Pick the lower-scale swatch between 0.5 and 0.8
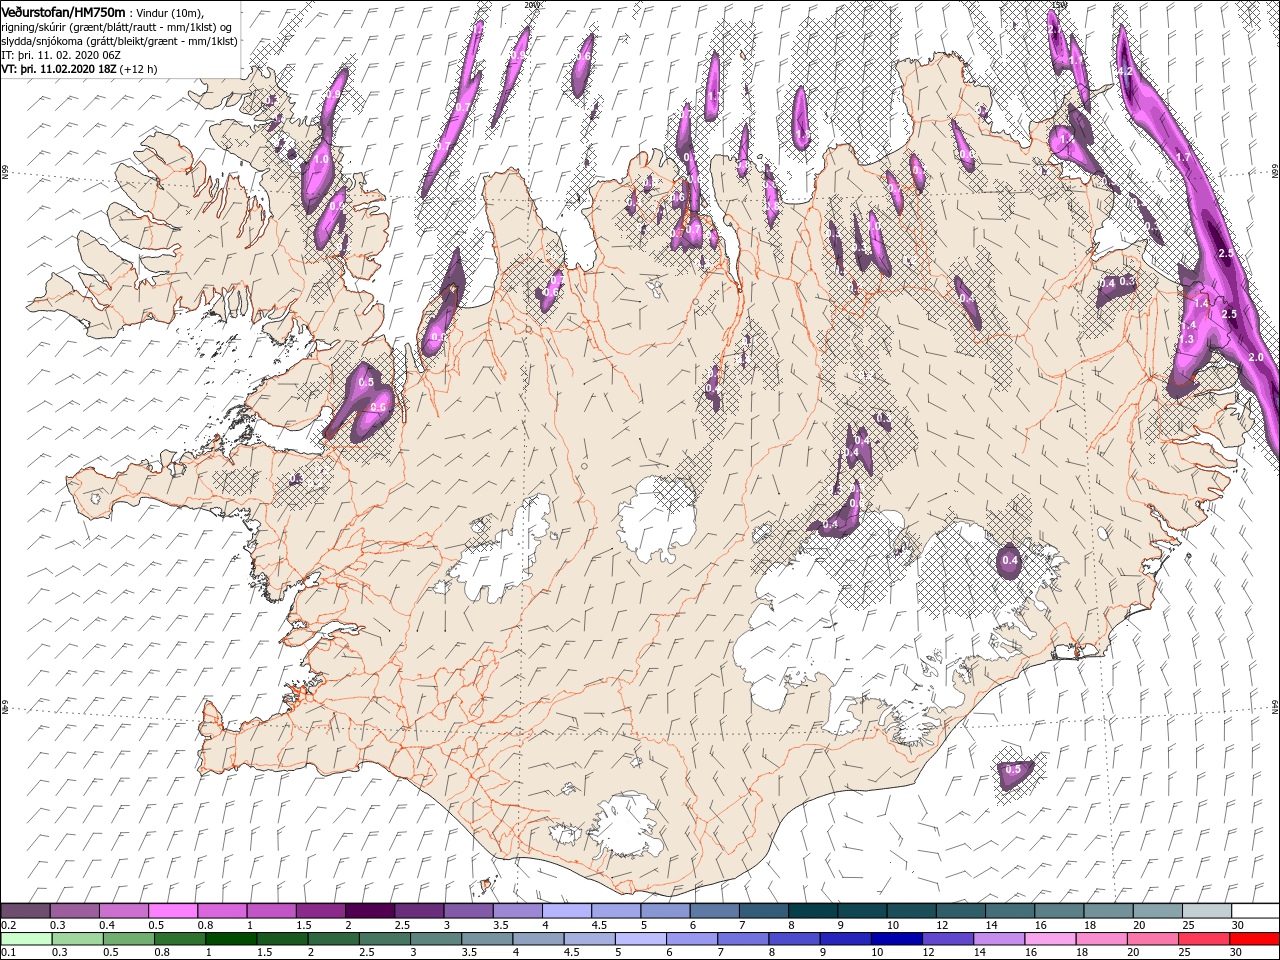 click(128, 939)
